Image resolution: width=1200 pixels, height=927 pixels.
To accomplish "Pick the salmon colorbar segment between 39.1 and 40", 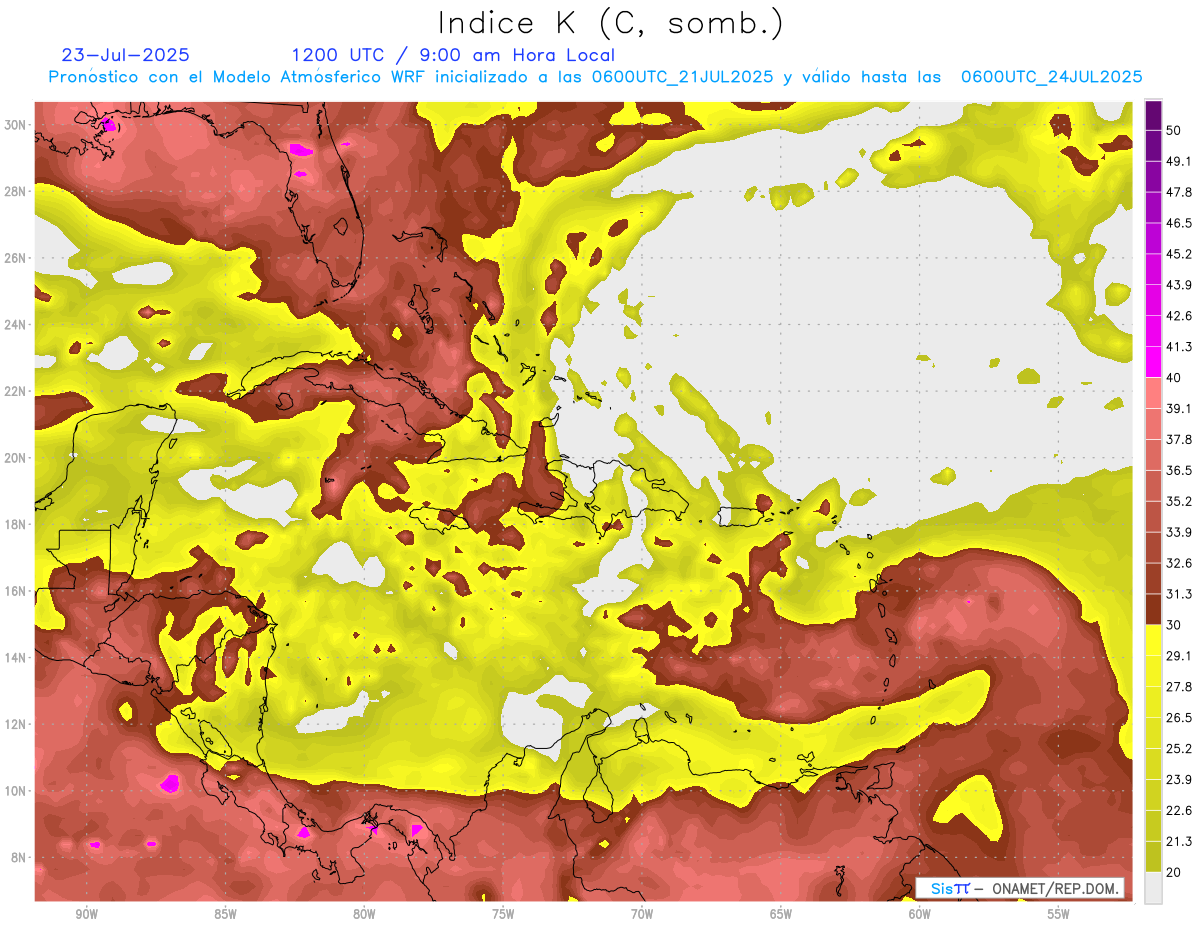I will [x=1154, y=393].
